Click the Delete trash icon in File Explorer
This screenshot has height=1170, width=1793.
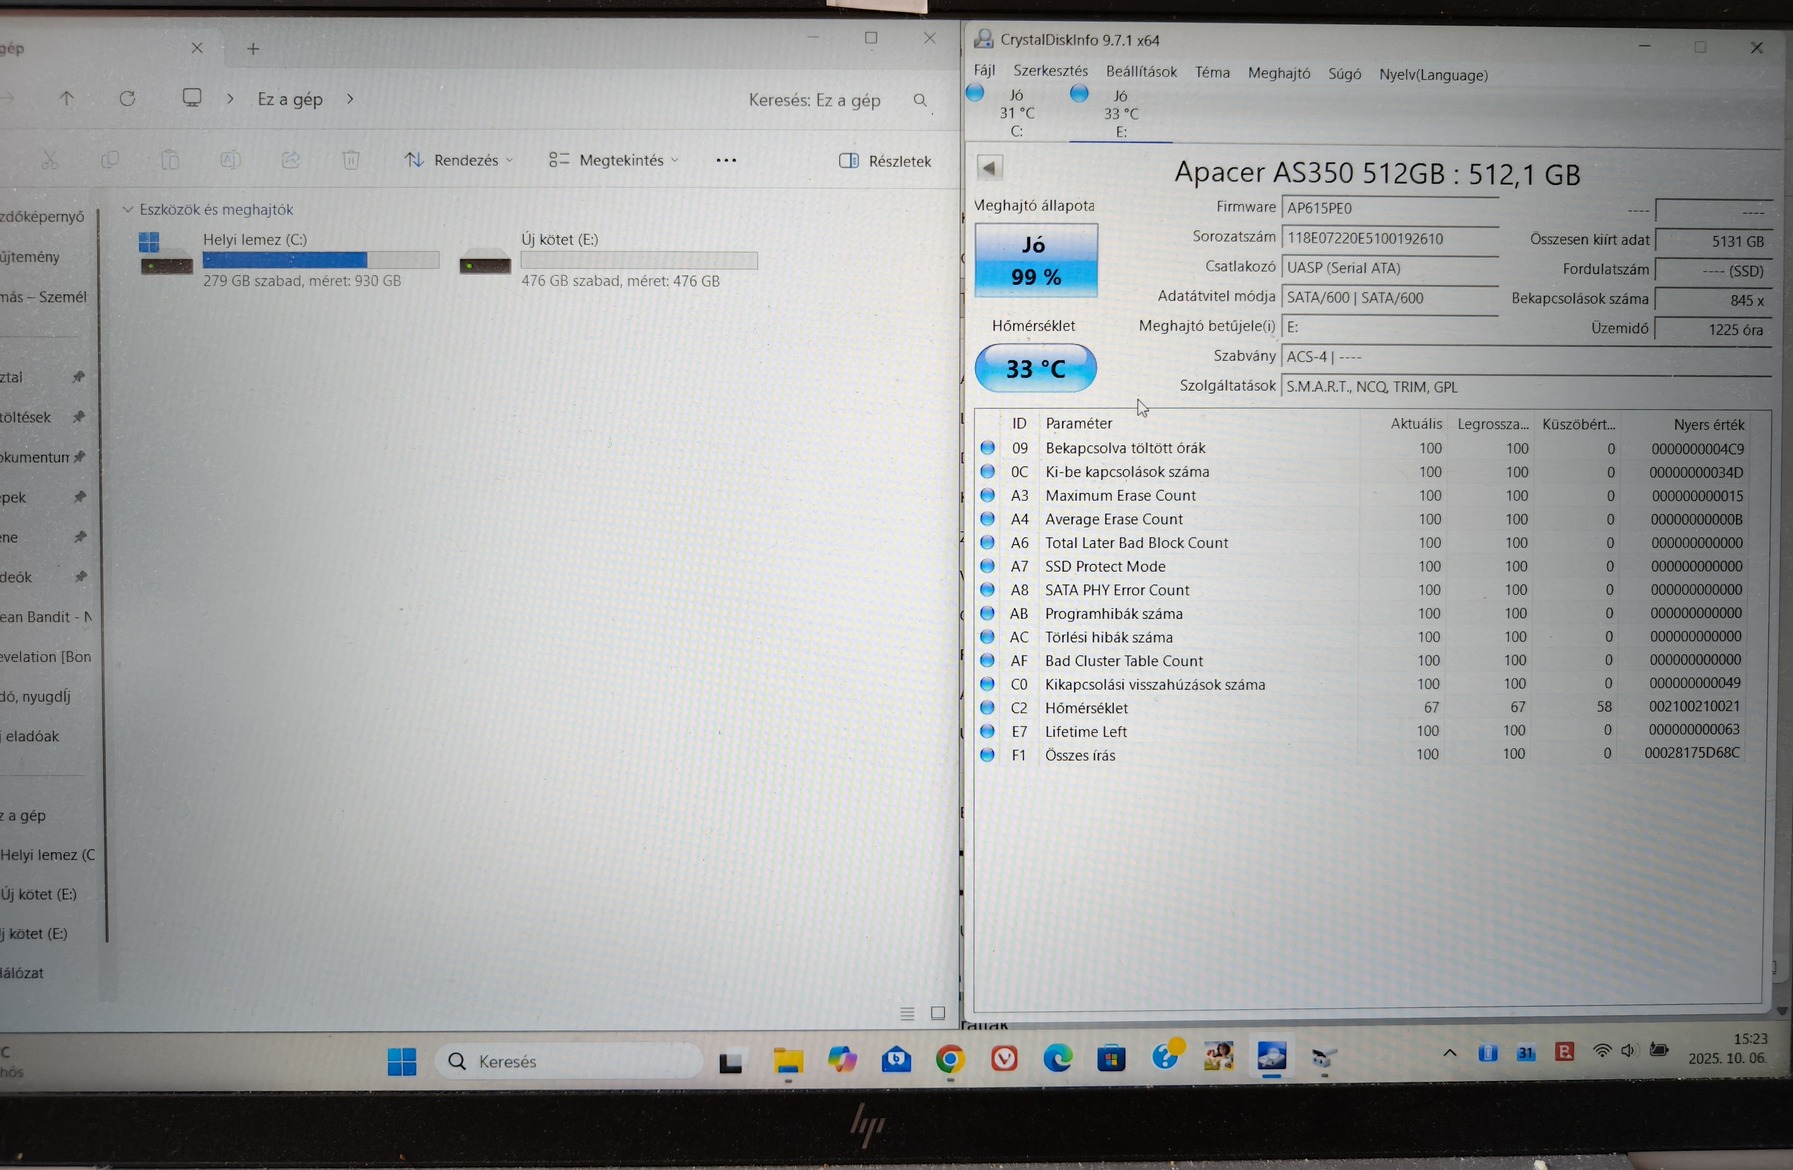351,160
